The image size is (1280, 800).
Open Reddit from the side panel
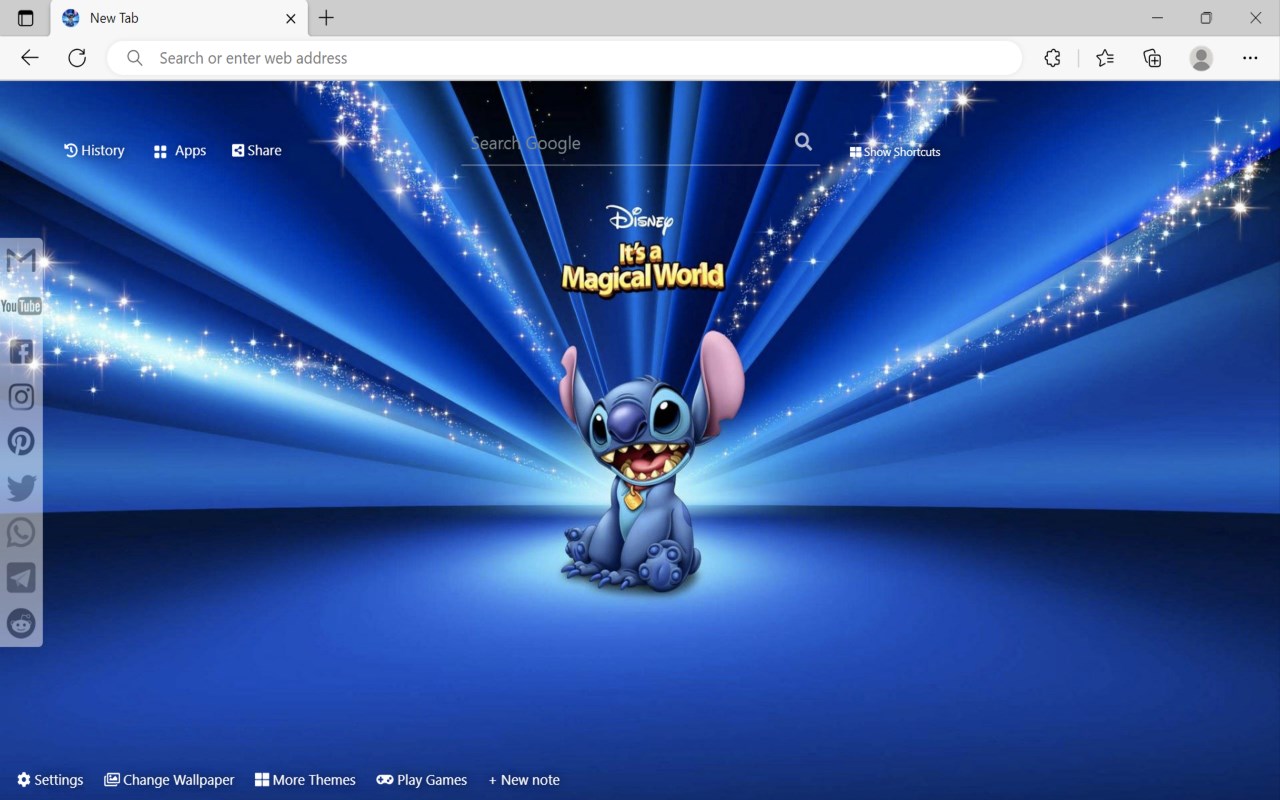21,623
